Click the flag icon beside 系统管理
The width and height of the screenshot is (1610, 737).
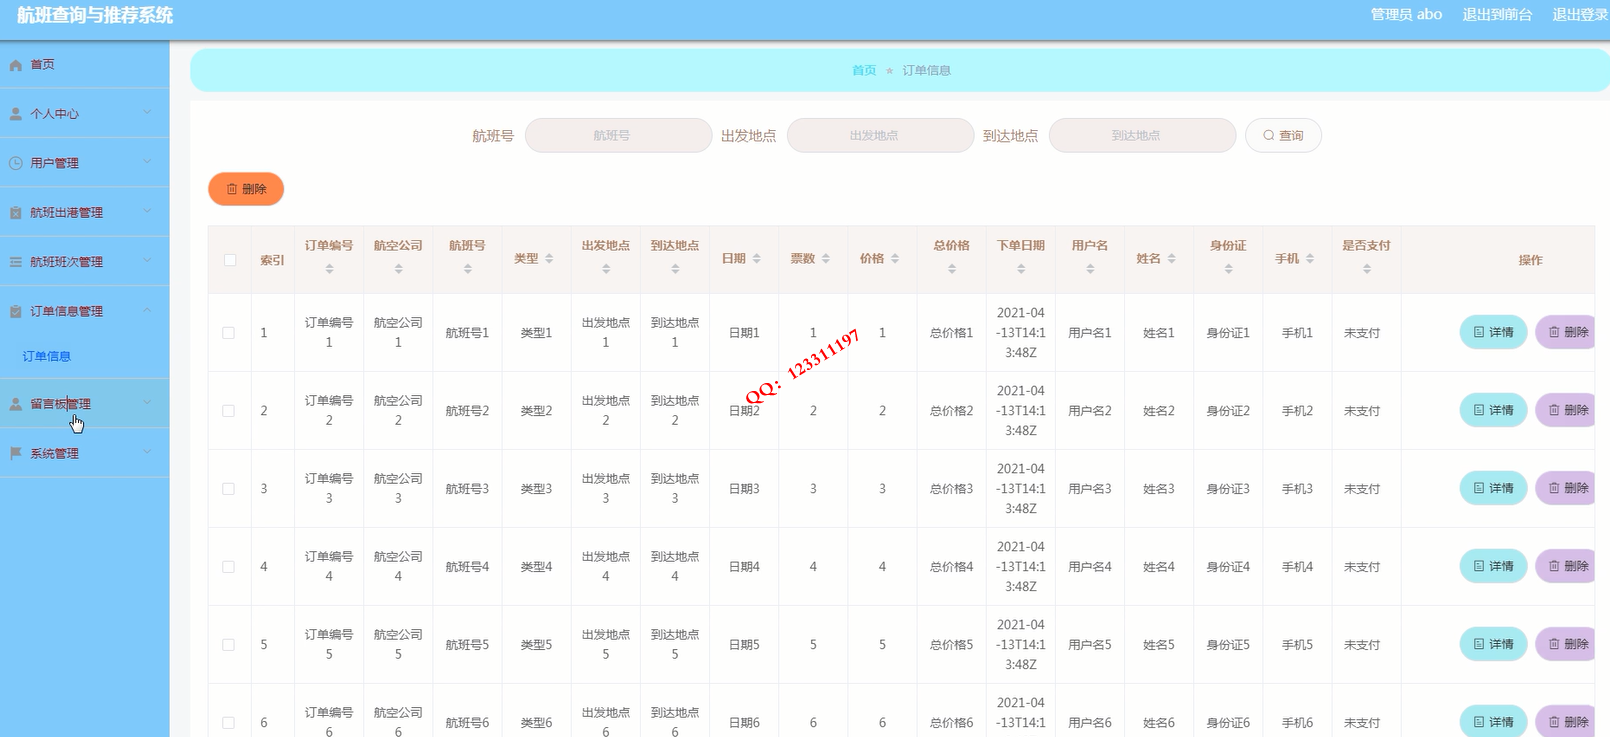(16, 453)
